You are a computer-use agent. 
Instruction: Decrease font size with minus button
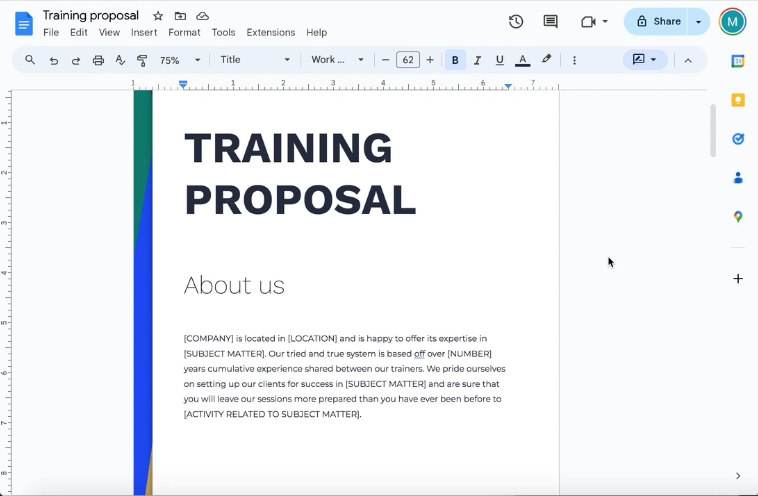click(x=385, y=60)
